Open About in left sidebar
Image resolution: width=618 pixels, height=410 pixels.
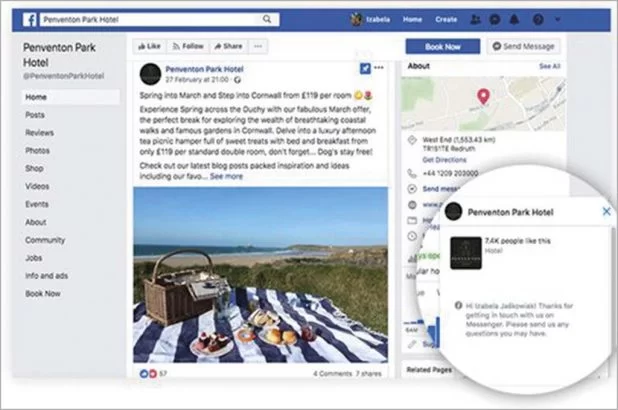36,222
